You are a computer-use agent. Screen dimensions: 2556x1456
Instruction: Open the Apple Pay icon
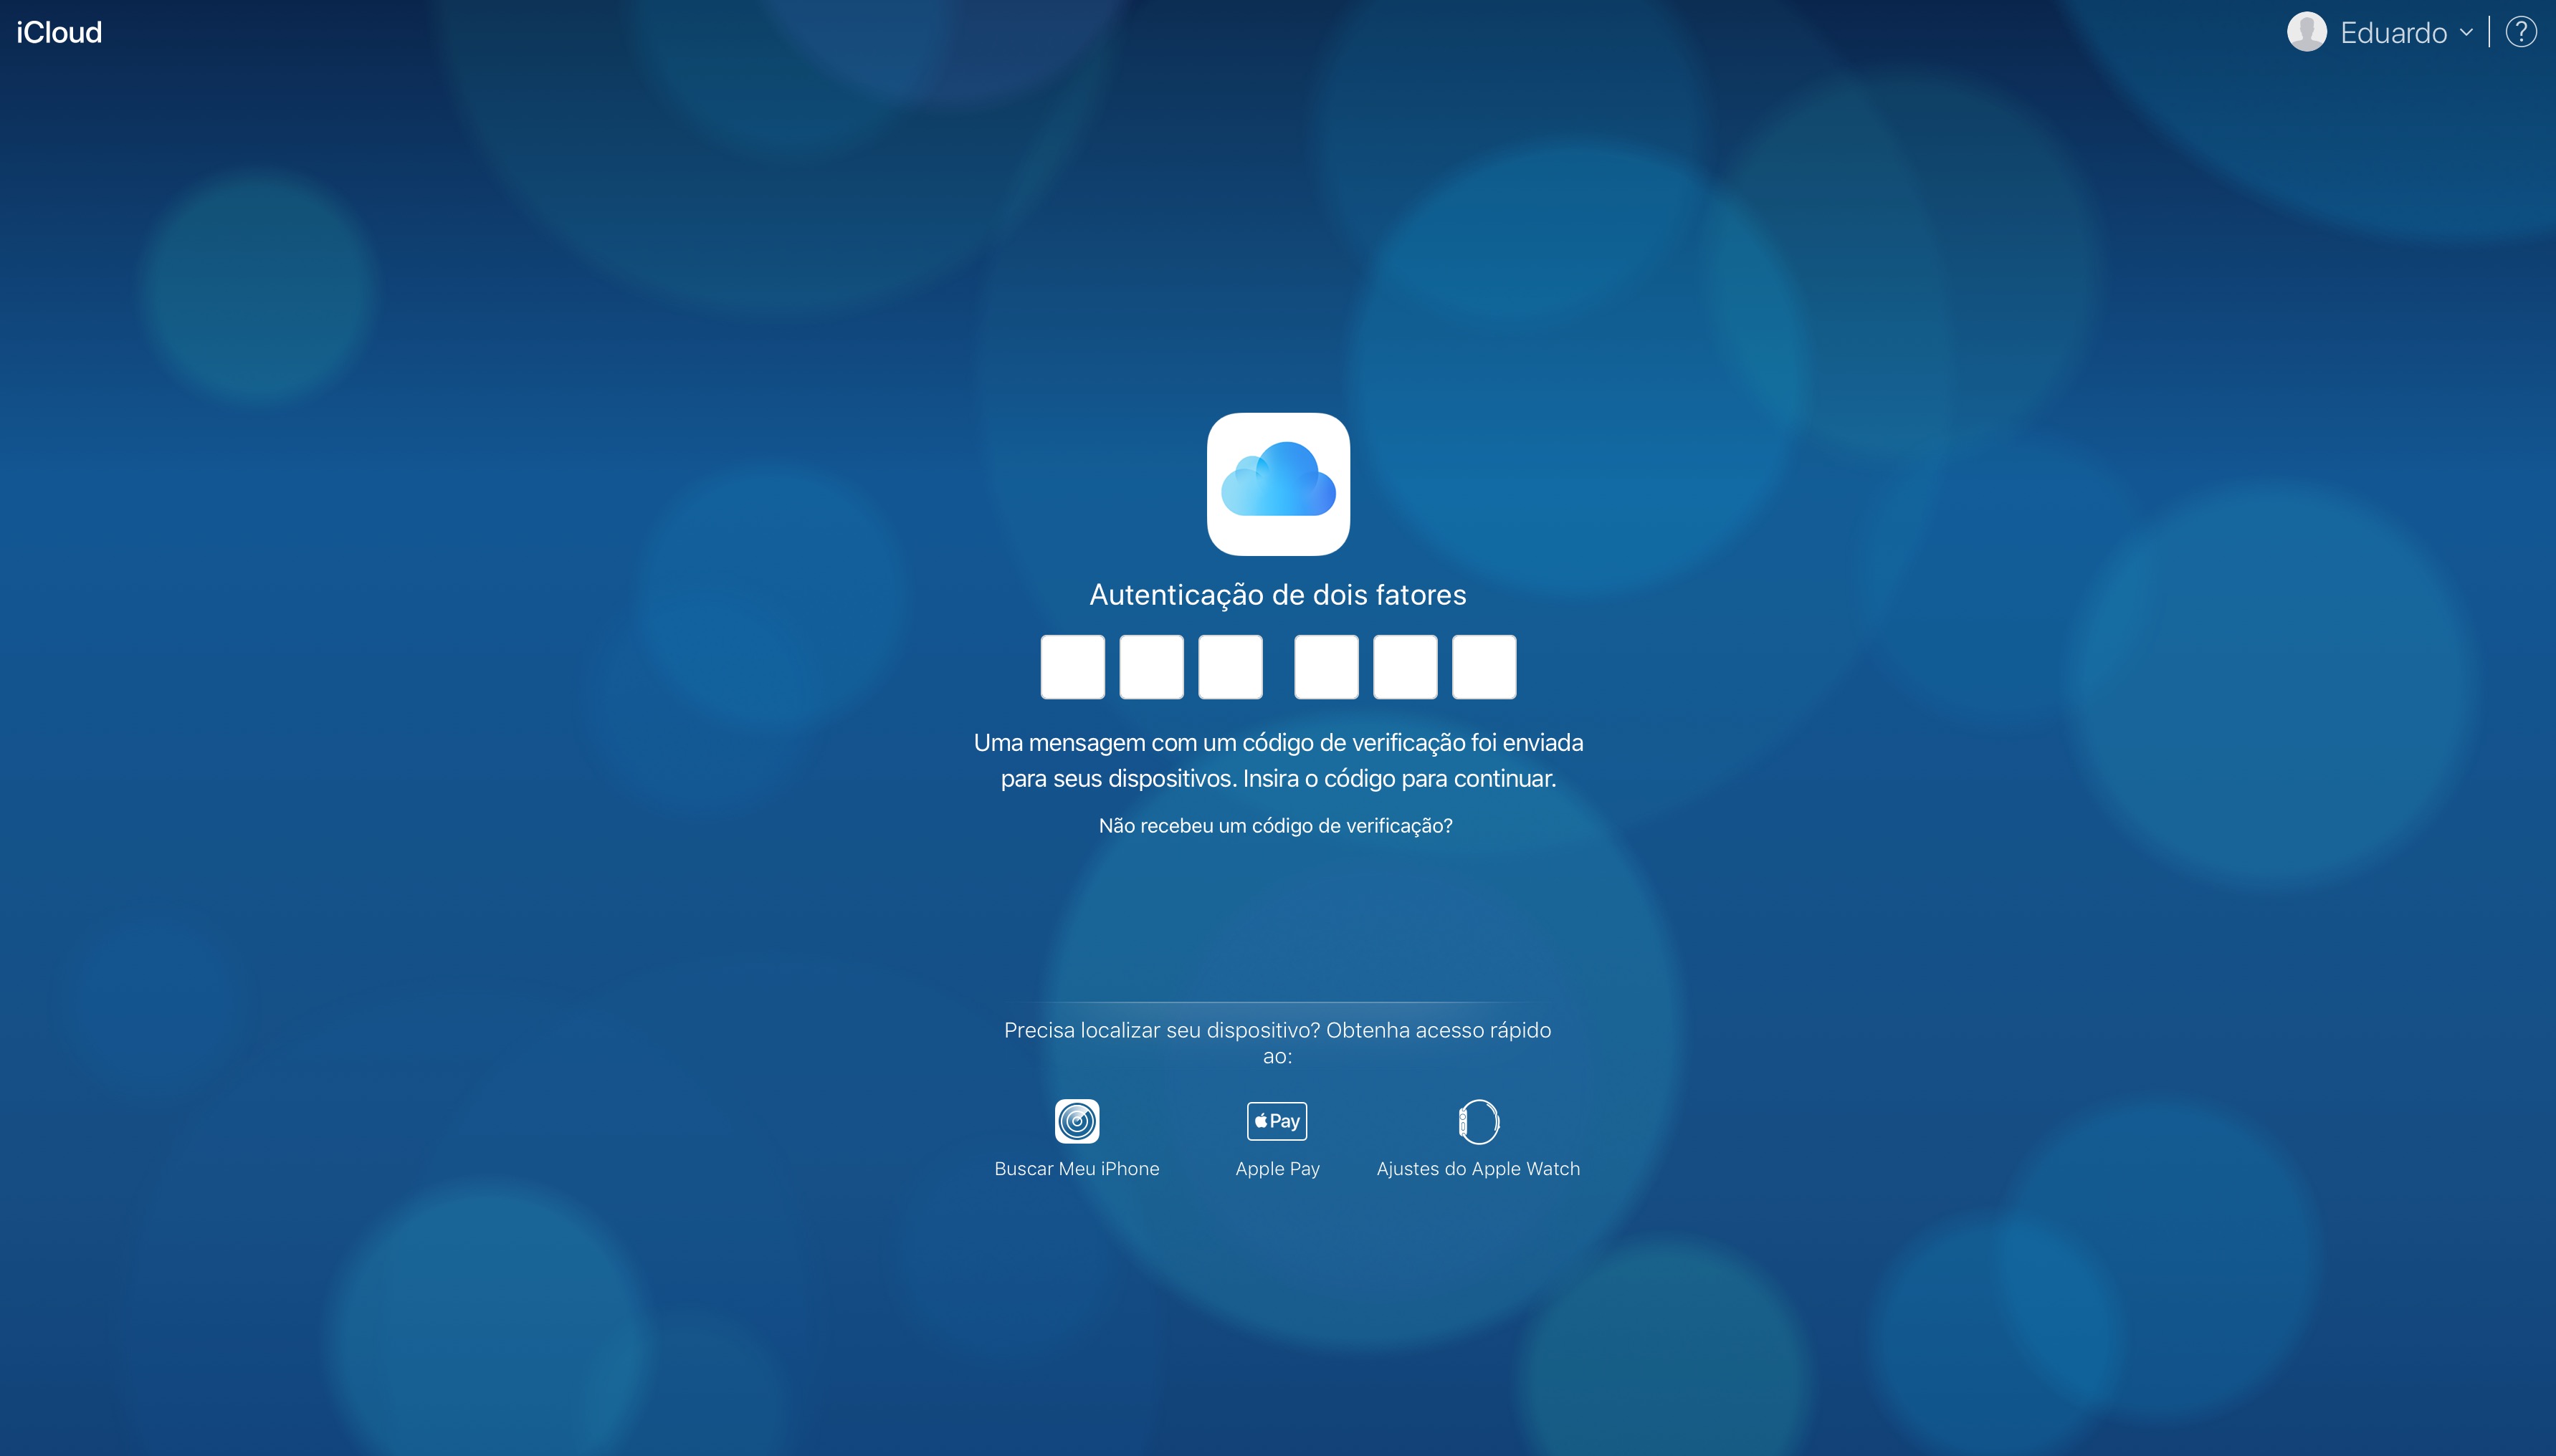point(1277,1121)
